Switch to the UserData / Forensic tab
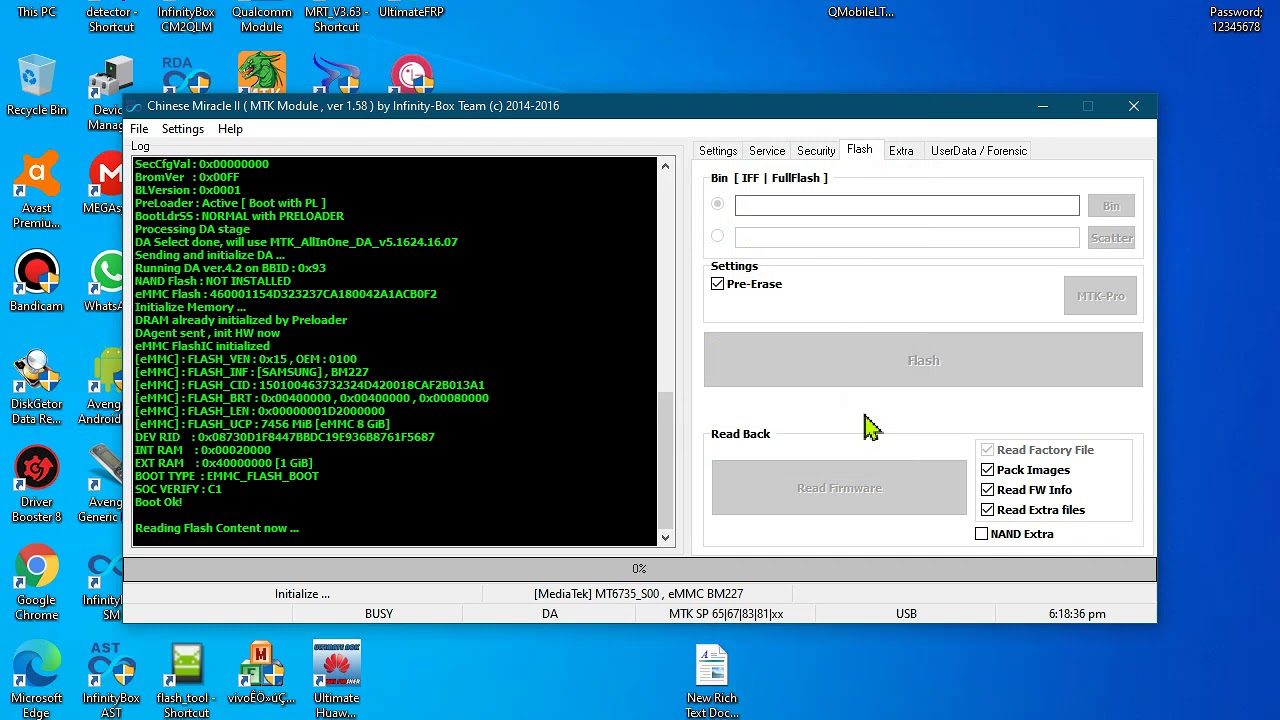1280x720 pixels. 978,151
